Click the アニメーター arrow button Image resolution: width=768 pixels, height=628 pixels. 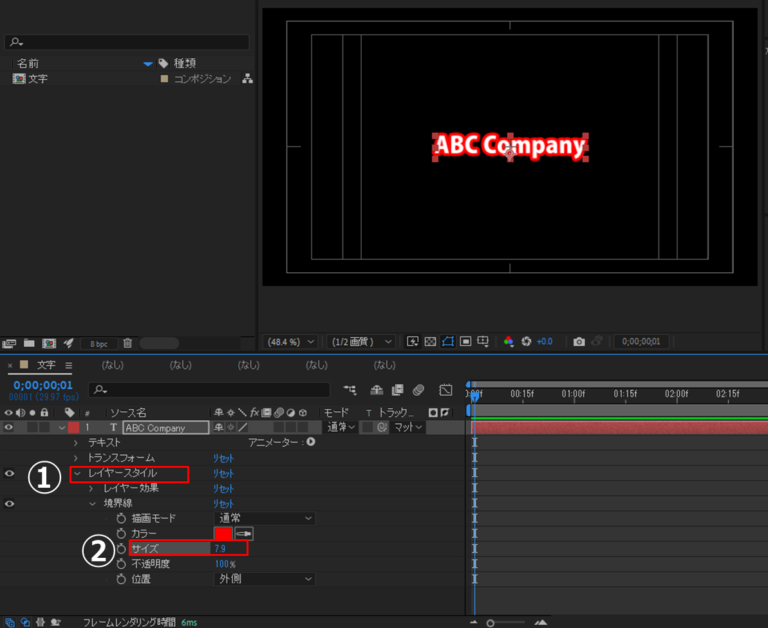pos(310,442)
